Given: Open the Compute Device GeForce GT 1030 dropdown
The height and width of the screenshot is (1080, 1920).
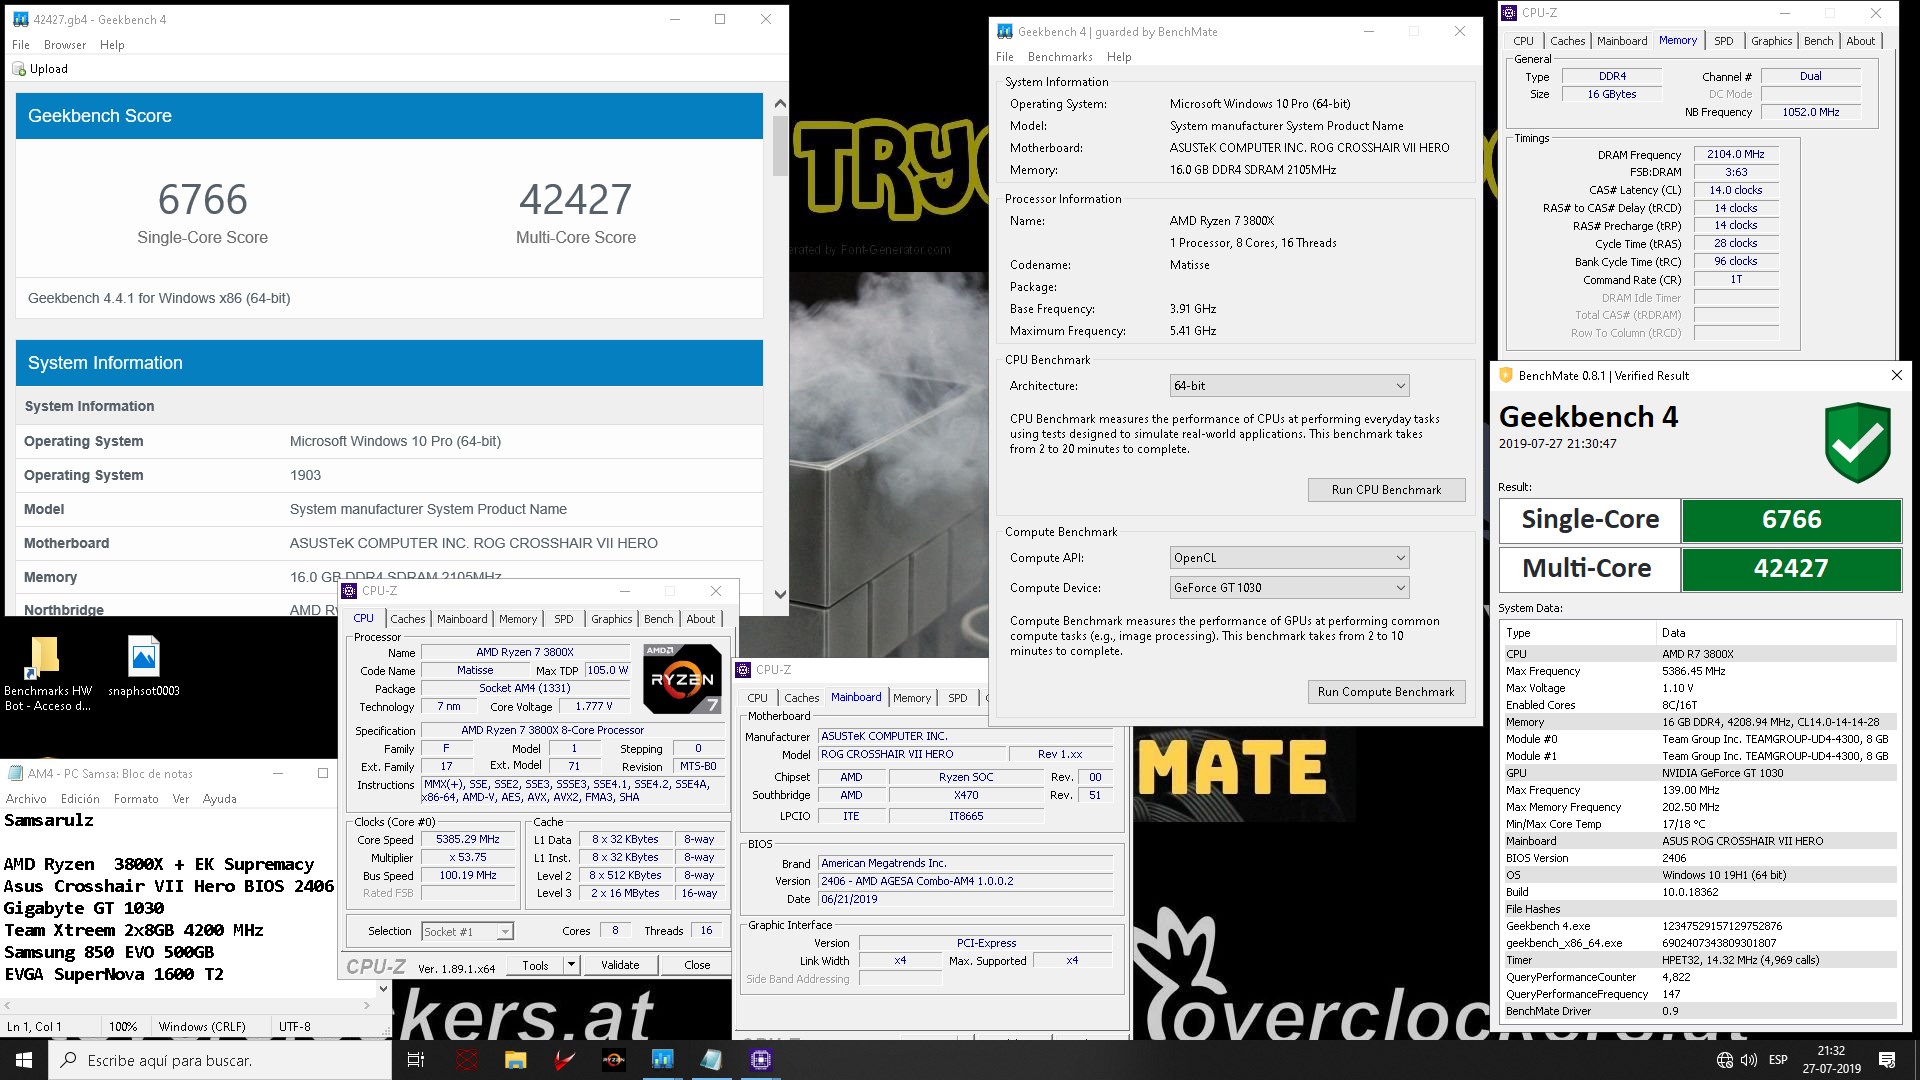Looking at the screenshot, I should 1290,588.
